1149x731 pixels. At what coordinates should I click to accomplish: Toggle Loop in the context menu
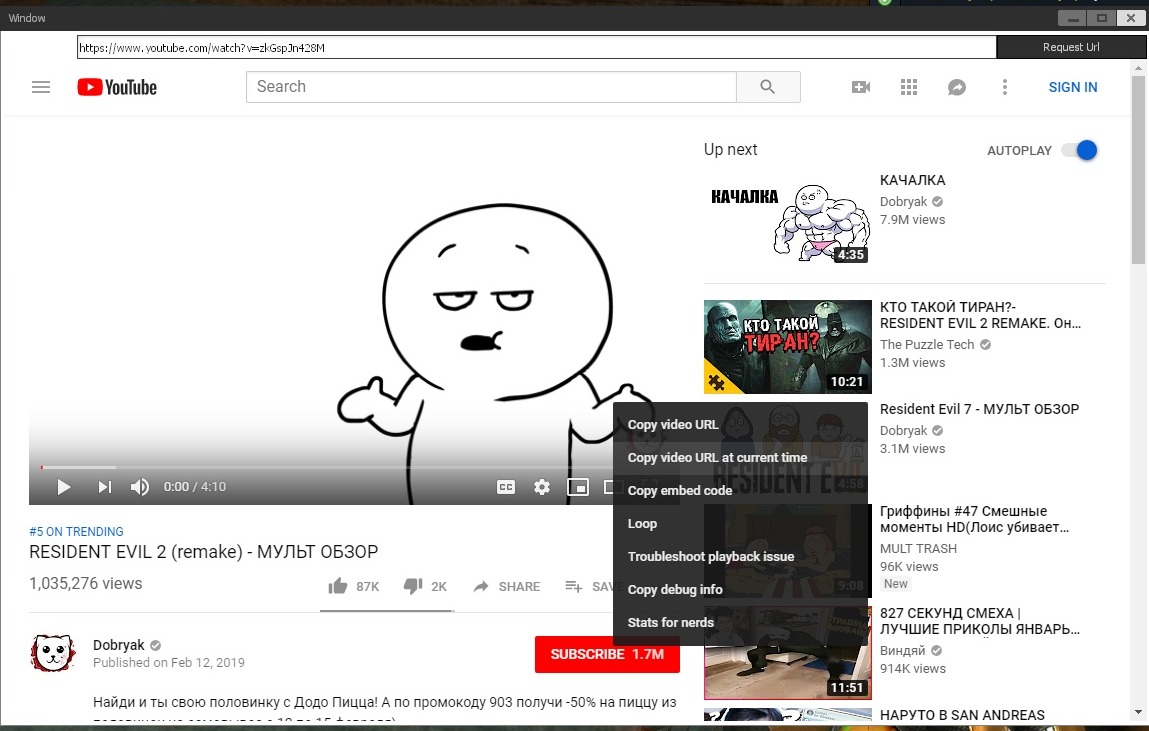tap(642, 523)
